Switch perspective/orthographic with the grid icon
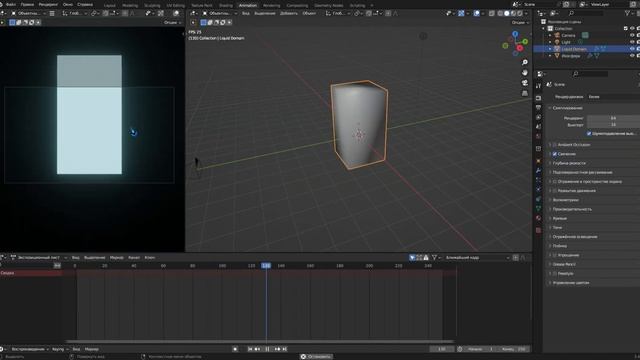The height and width of the screenshot is (360, 640). 525,93
